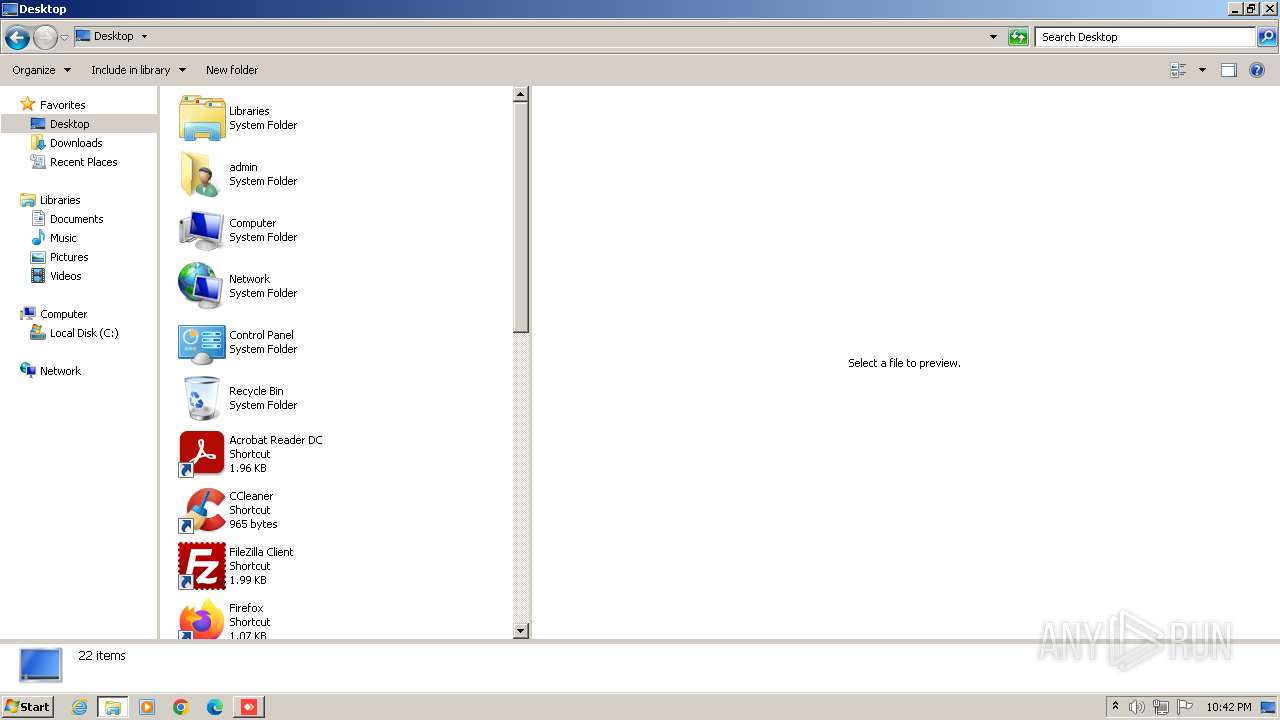Open the address bar history dropdown
This screenshot has height=720, width=1280.
[993, 37]
